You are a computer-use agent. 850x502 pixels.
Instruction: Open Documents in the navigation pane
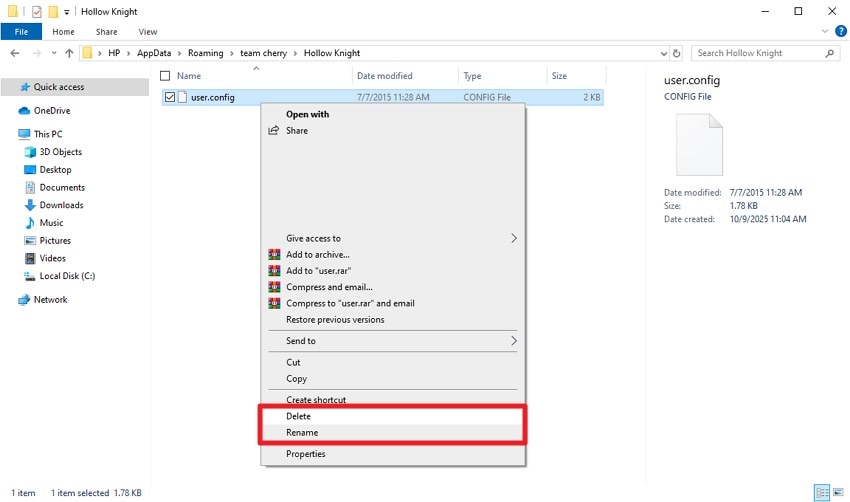pos(62,188)
